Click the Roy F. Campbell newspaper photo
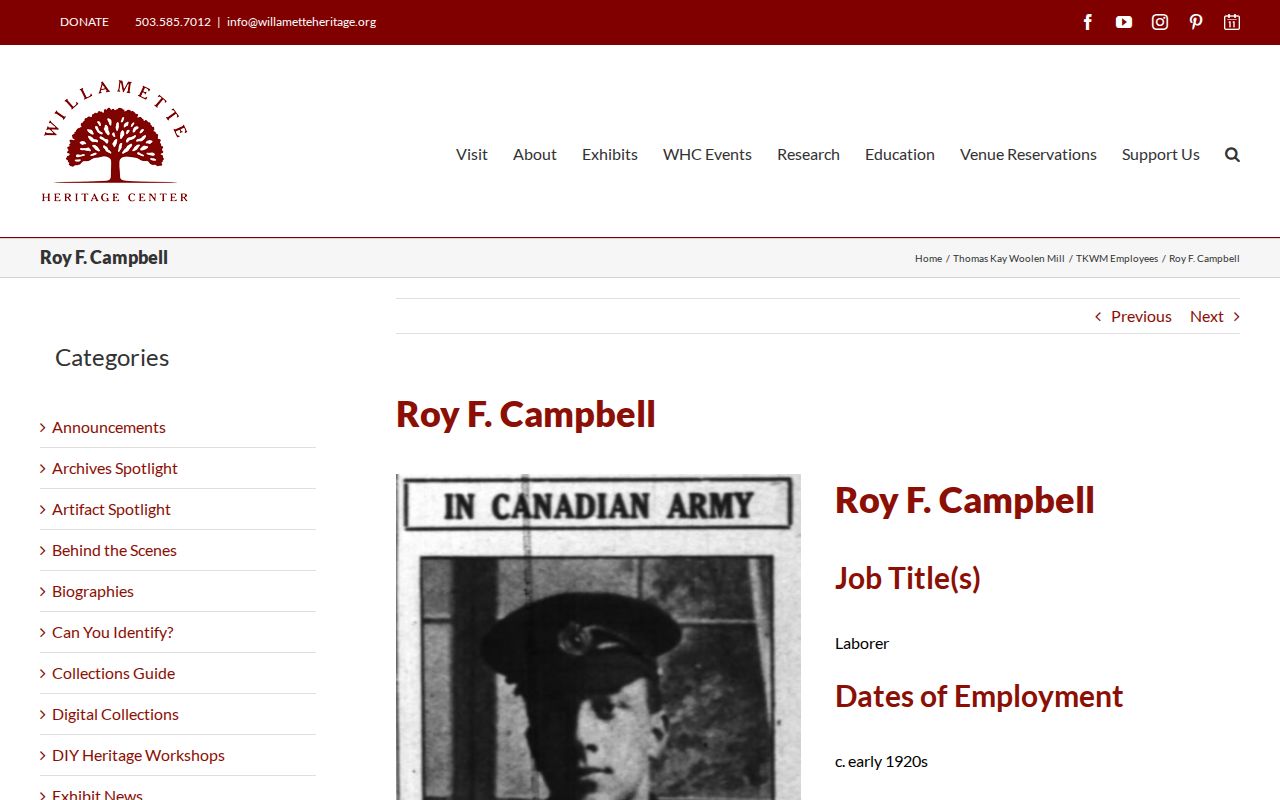Screen dimensions: 1280x800 pos(598,637)
